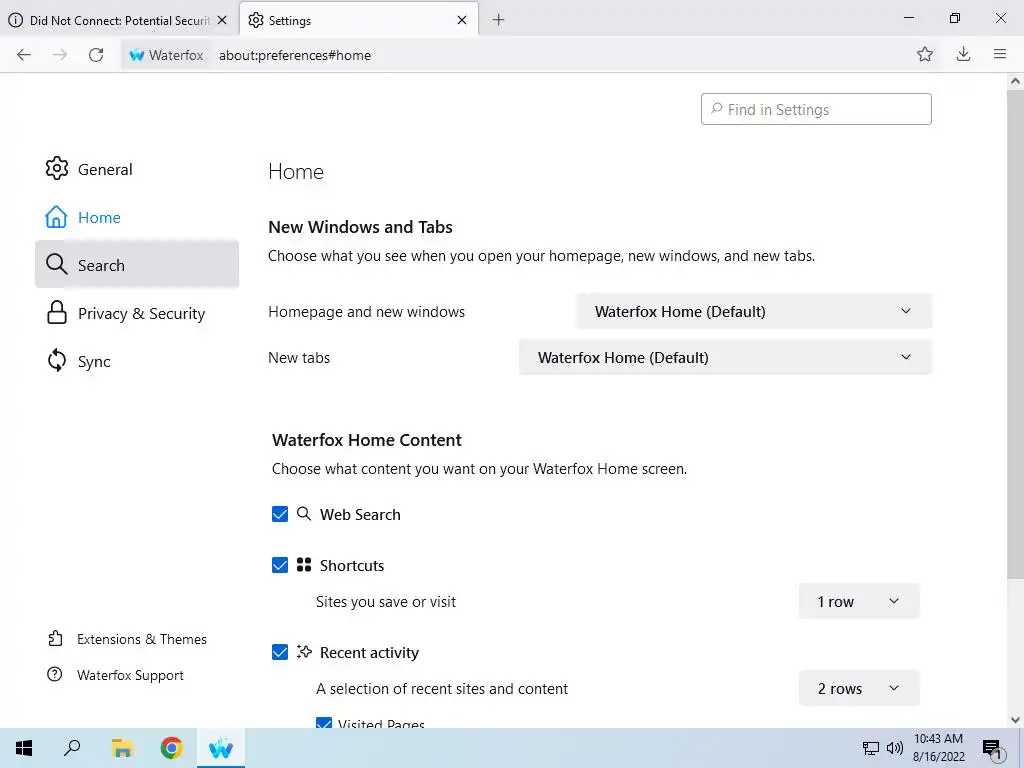
Task: Uncheck the Shortcuts checkbox
Action: [280, 565]
